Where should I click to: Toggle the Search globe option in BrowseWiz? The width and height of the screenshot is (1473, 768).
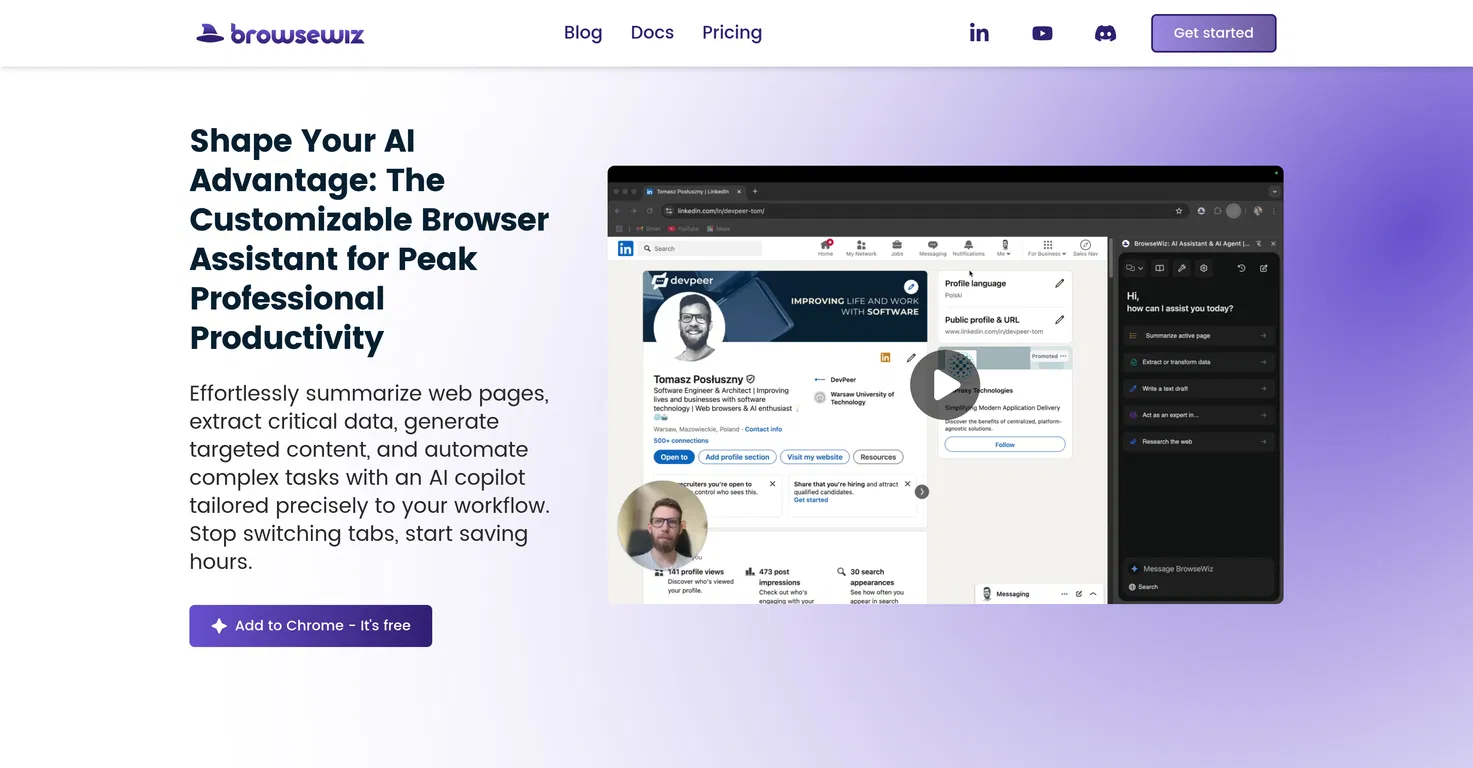1143,587
